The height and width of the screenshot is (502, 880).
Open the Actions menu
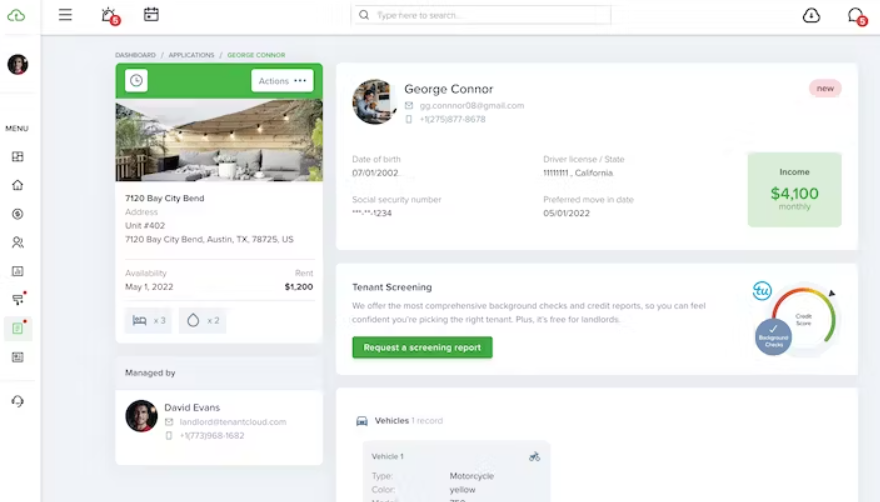pos(282,81)
